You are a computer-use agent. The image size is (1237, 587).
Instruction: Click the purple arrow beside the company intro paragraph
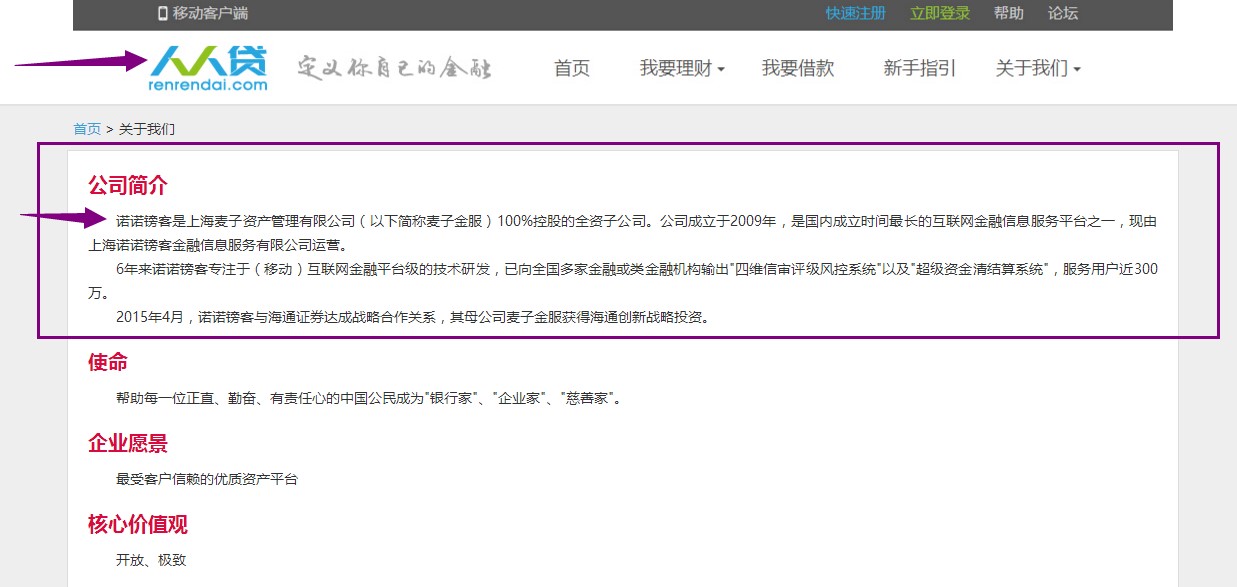(63, 217)
